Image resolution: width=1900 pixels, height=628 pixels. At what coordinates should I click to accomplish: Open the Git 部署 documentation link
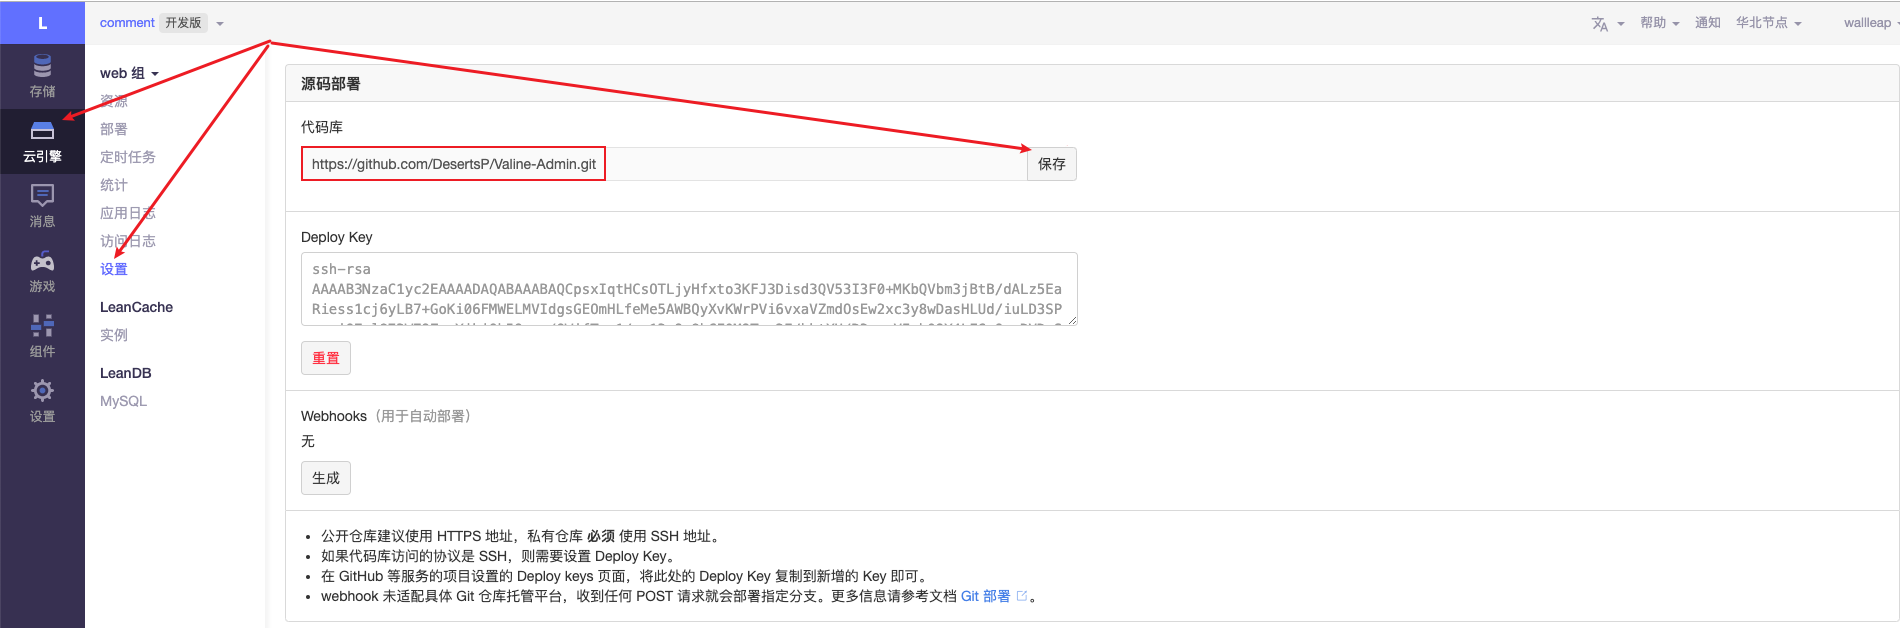click(x=985, y=596)
